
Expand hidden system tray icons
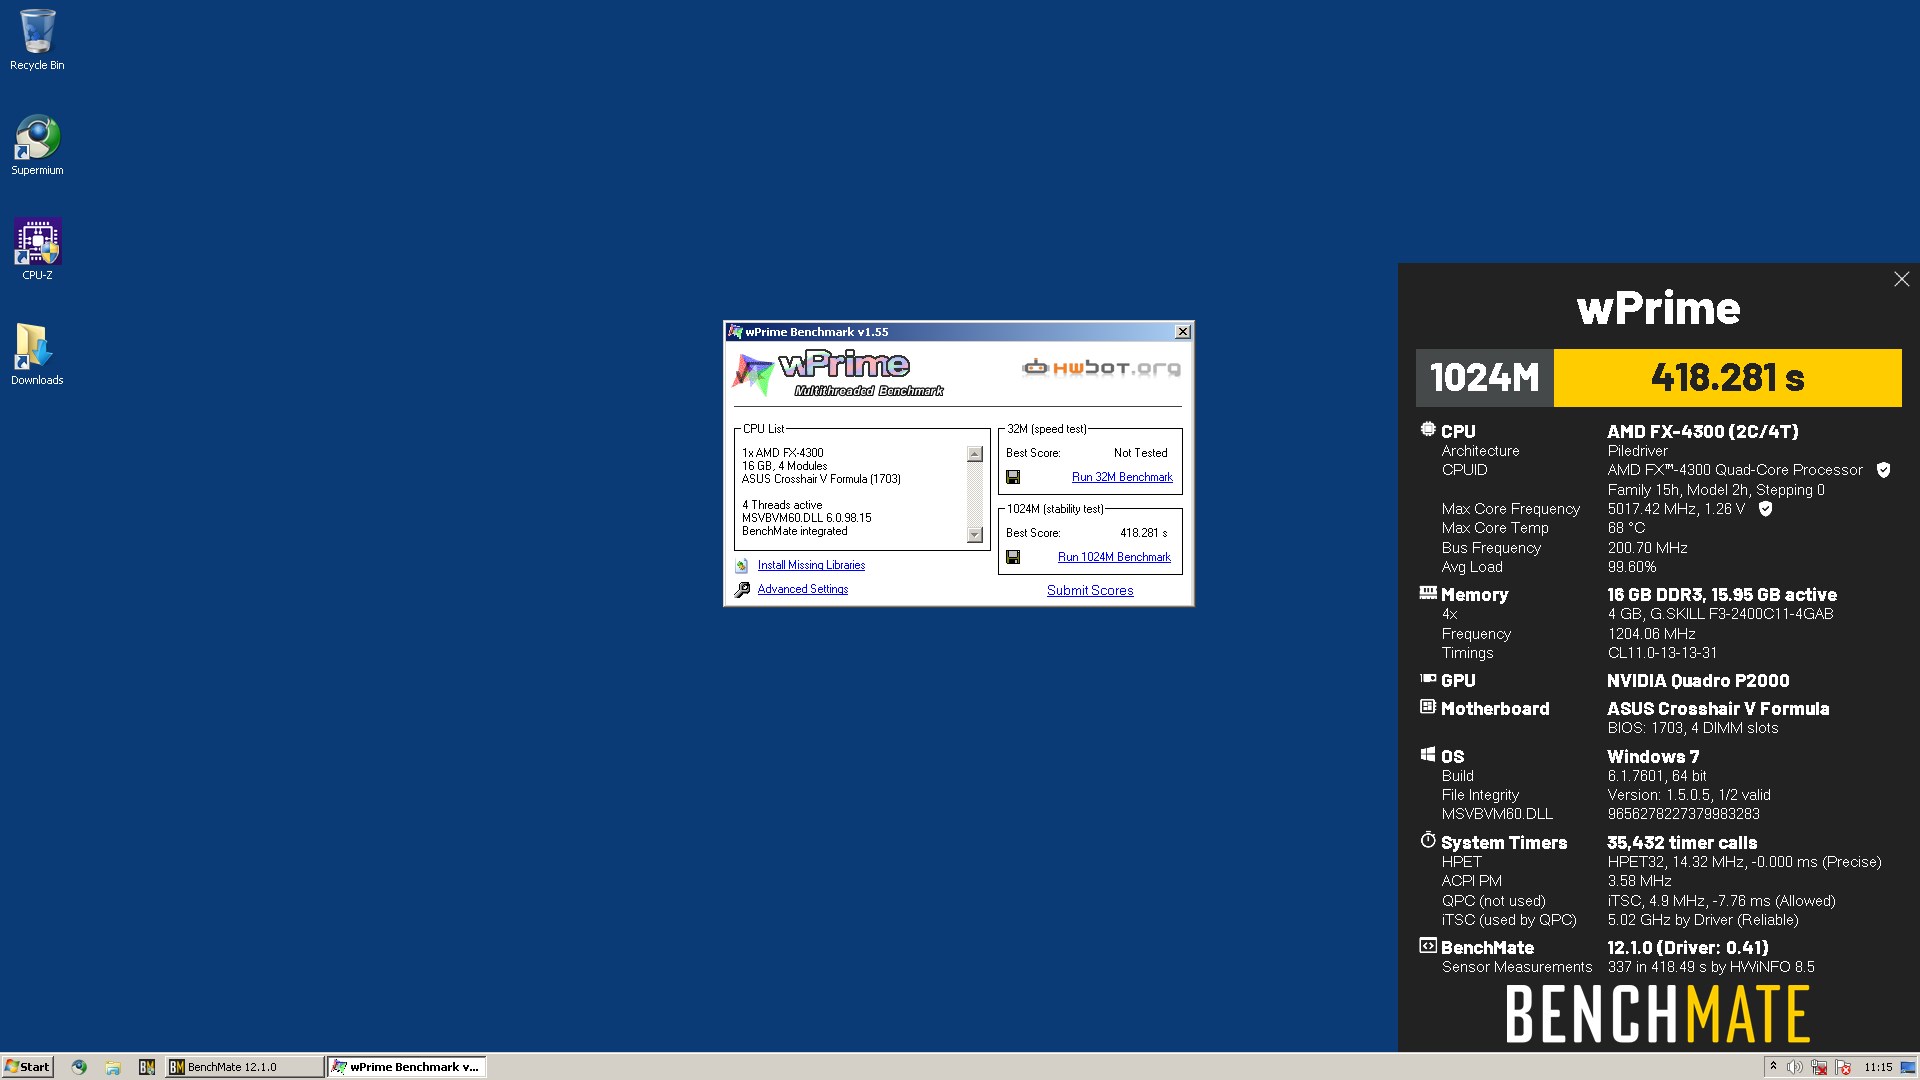click(x=1773, y=1066)
